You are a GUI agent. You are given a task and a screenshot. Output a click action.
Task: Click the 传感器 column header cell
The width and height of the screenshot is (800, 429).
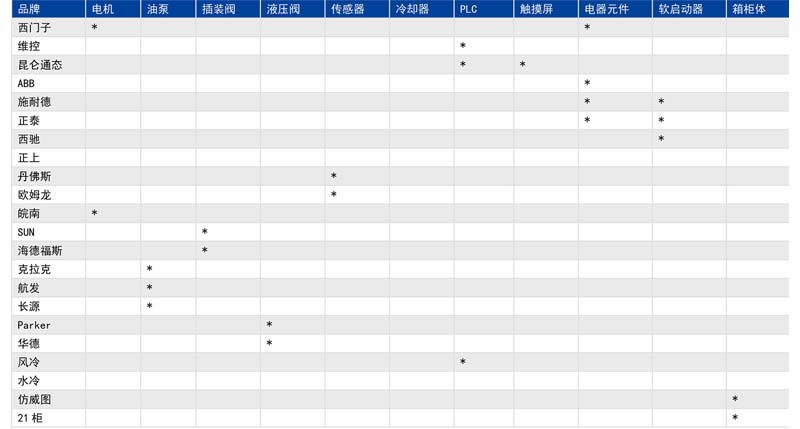(347, 9)
